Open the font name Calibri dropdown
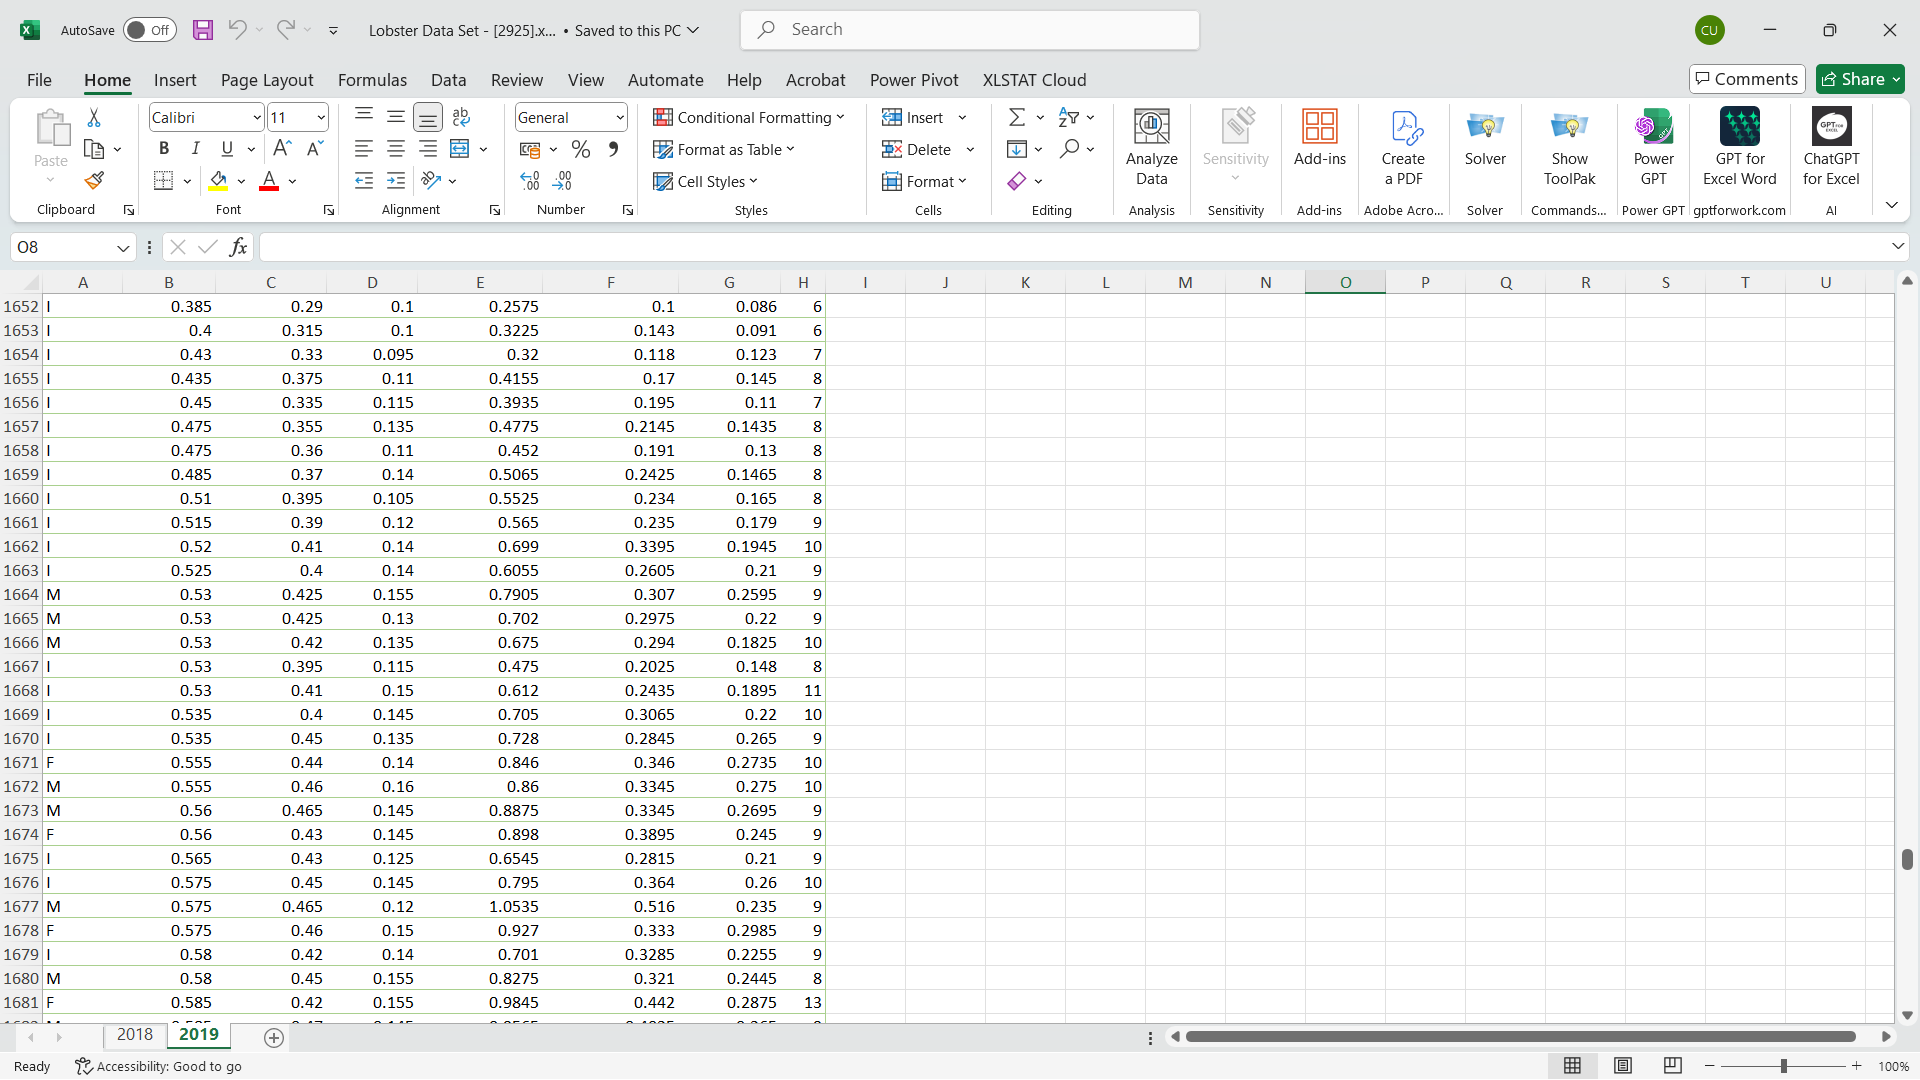 tap(256, 117)
